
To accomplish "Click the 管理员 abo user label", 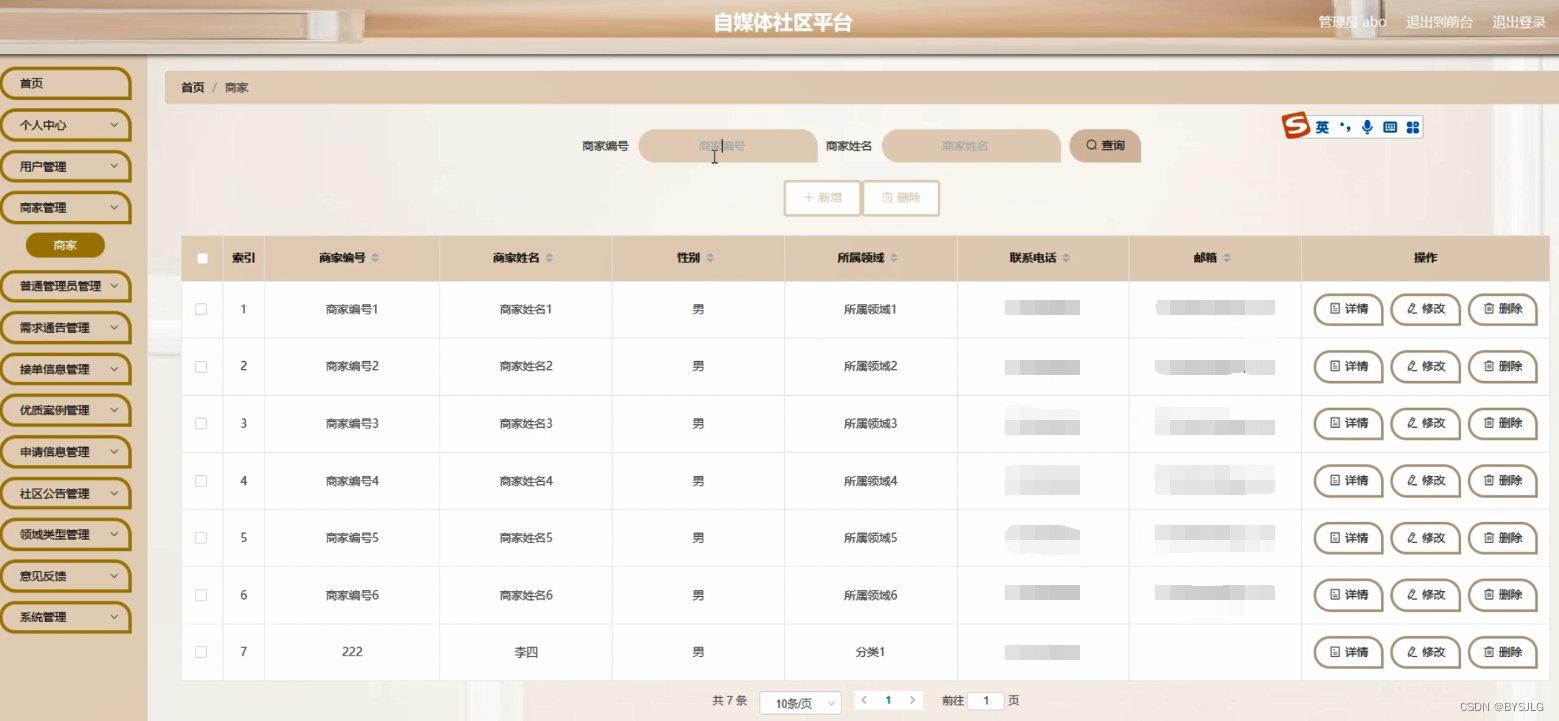I will 1352,22.
